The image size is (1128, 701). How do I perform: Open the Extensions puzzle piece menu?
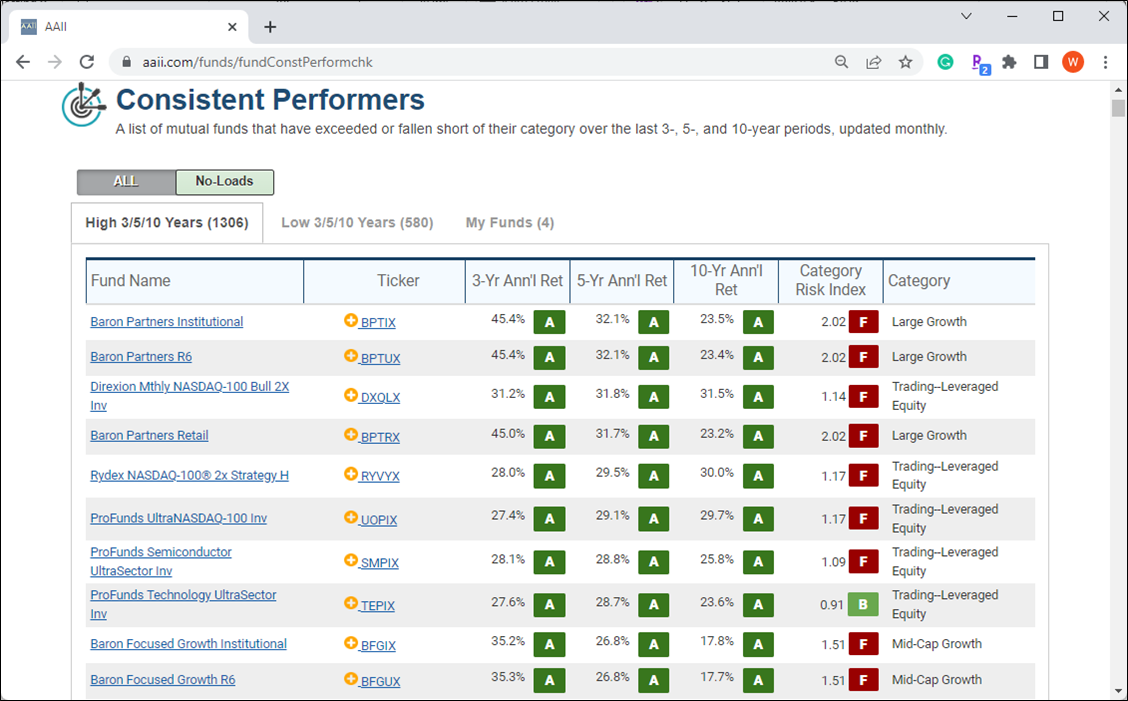[x=1009, y=62]
